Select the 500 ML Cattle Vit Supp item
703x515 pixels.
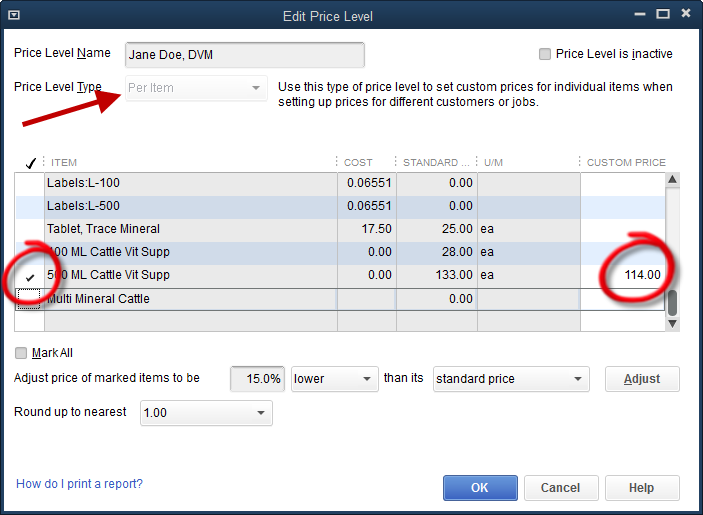(x=108, y=275)
